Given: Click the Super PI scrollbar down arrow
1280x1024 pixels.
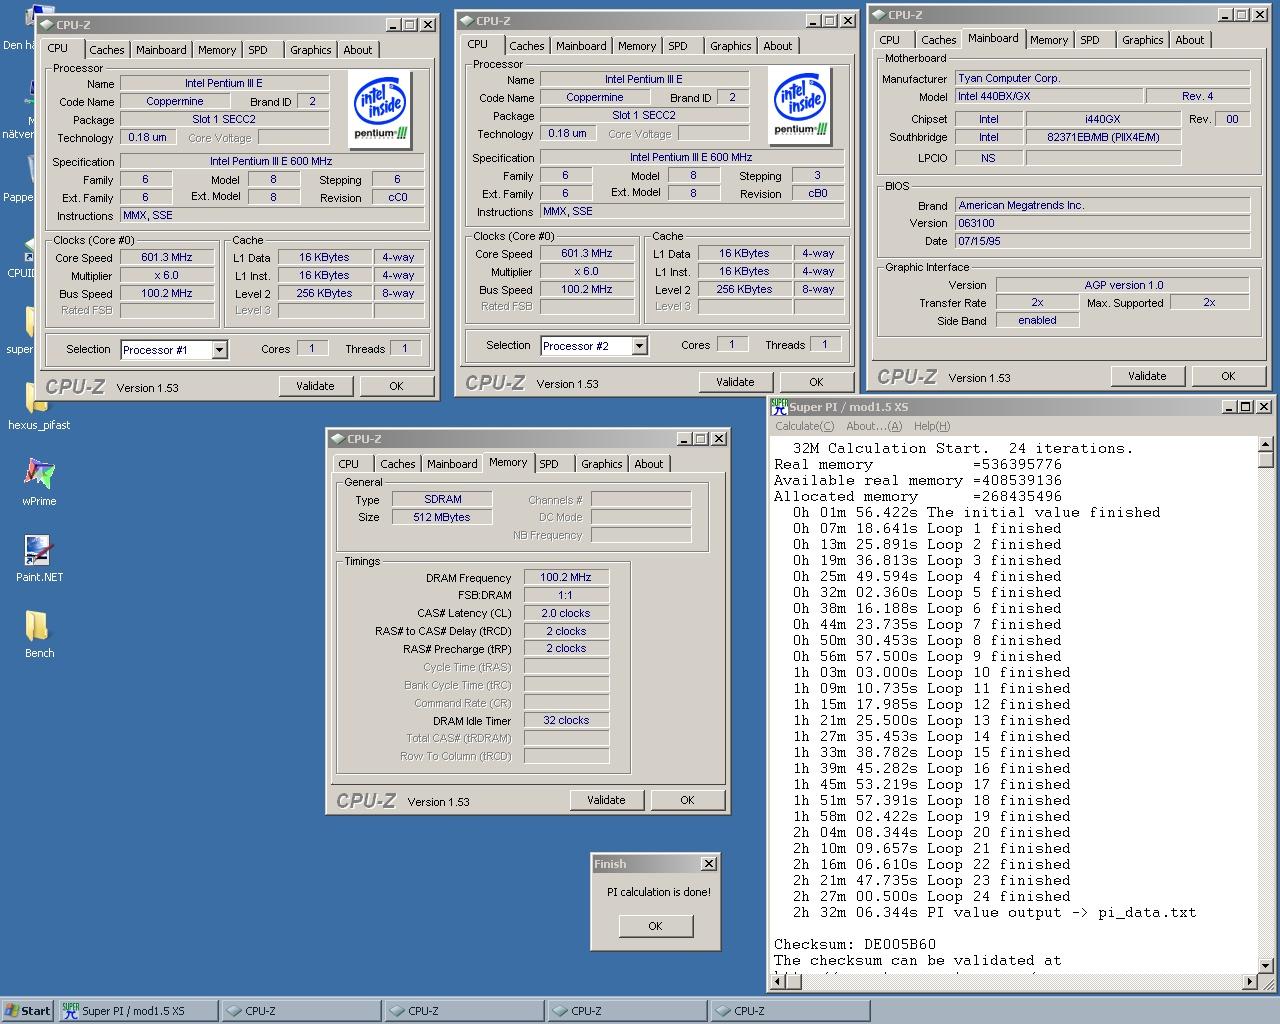Looking at the screenshot, I should 1265,965.
